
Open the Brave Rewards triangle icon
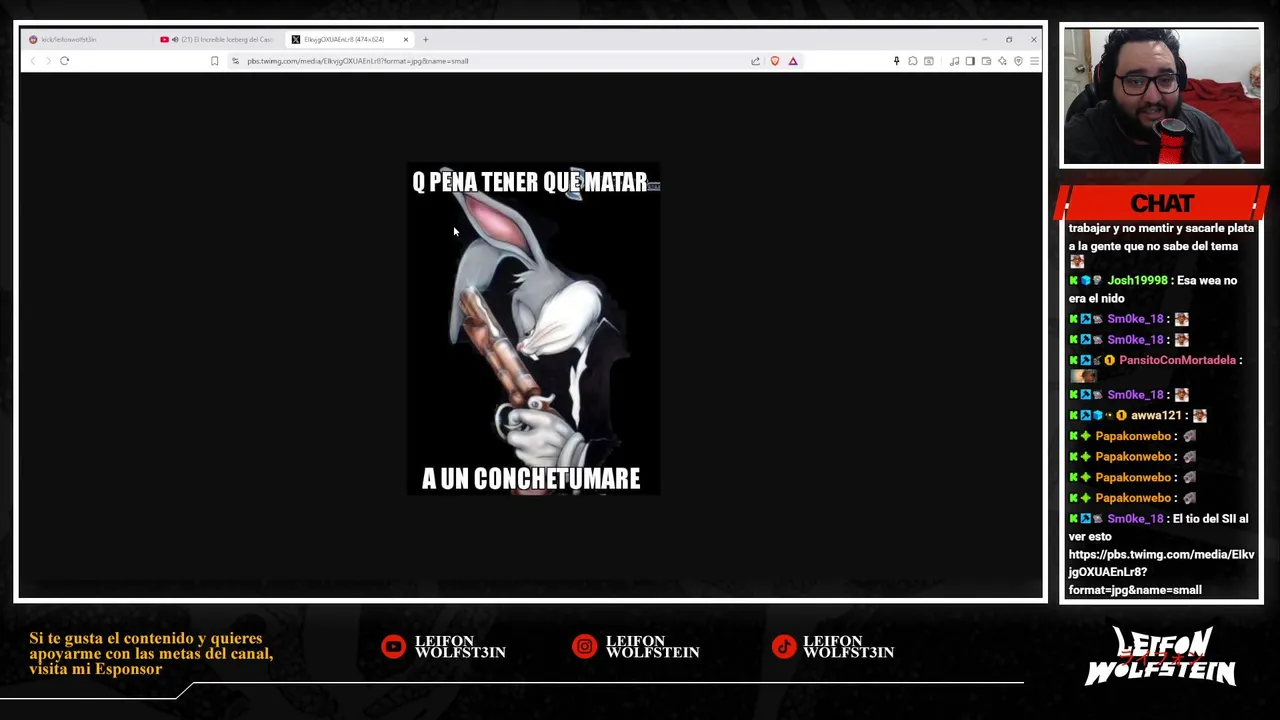coord(793,61)
